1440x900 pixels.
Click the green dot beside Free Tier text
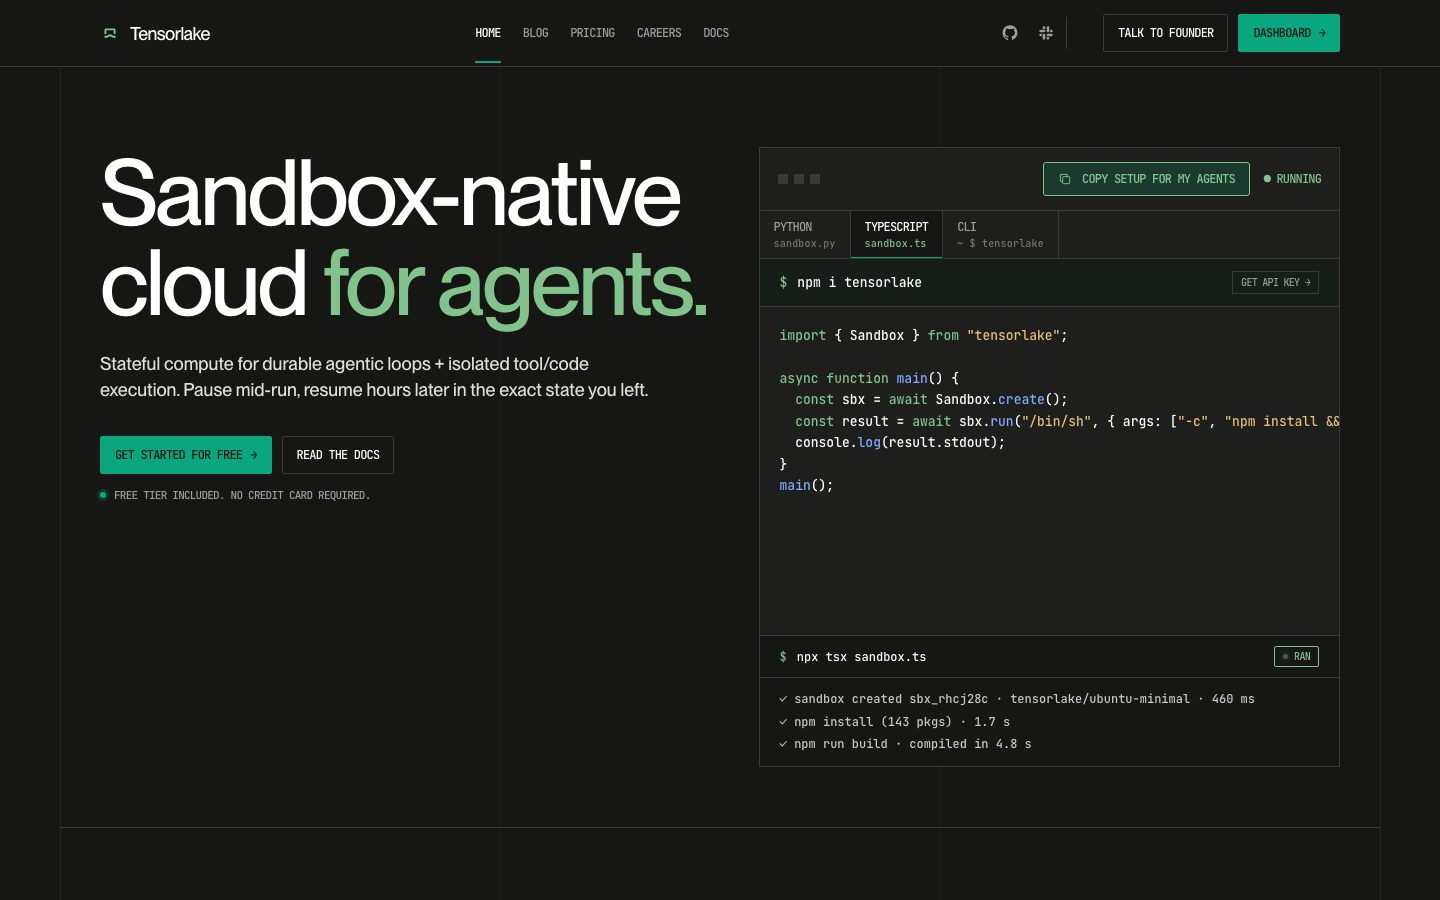[103, 495]
